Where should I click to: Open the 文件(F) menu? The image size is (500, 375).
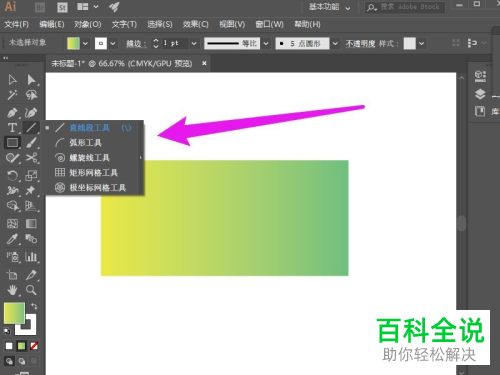[17, 24]
